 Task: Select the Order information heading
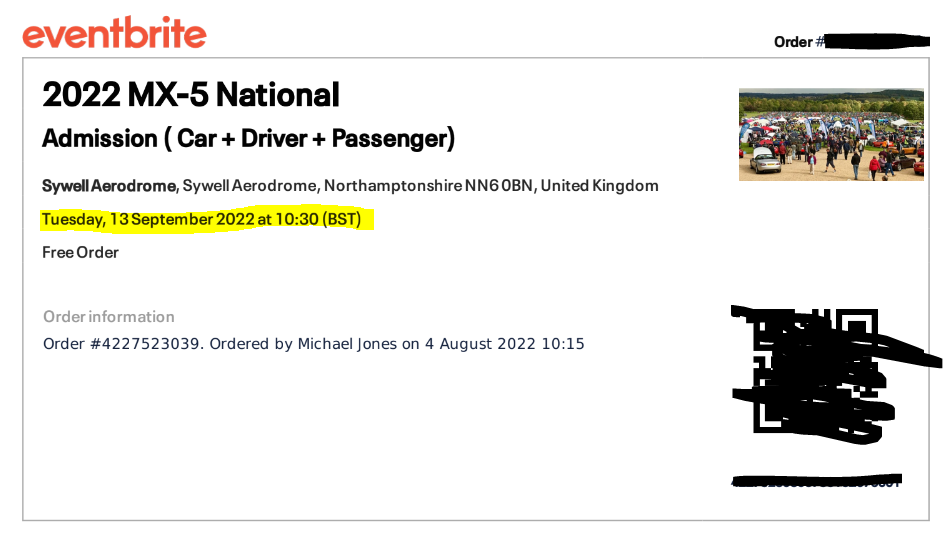coord(109,316)
